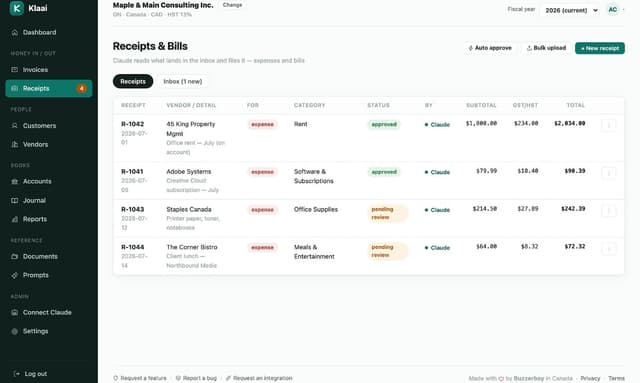Screen dimensions: 640x383
Task: Open row actions for receipt R-1041
Action: tap(609, 173)
